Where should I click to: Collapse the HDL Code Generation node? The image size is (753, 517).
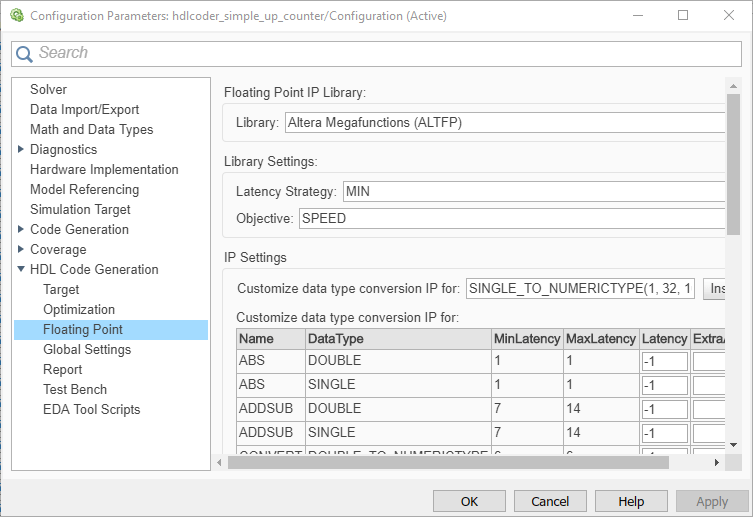coord(21,270)
